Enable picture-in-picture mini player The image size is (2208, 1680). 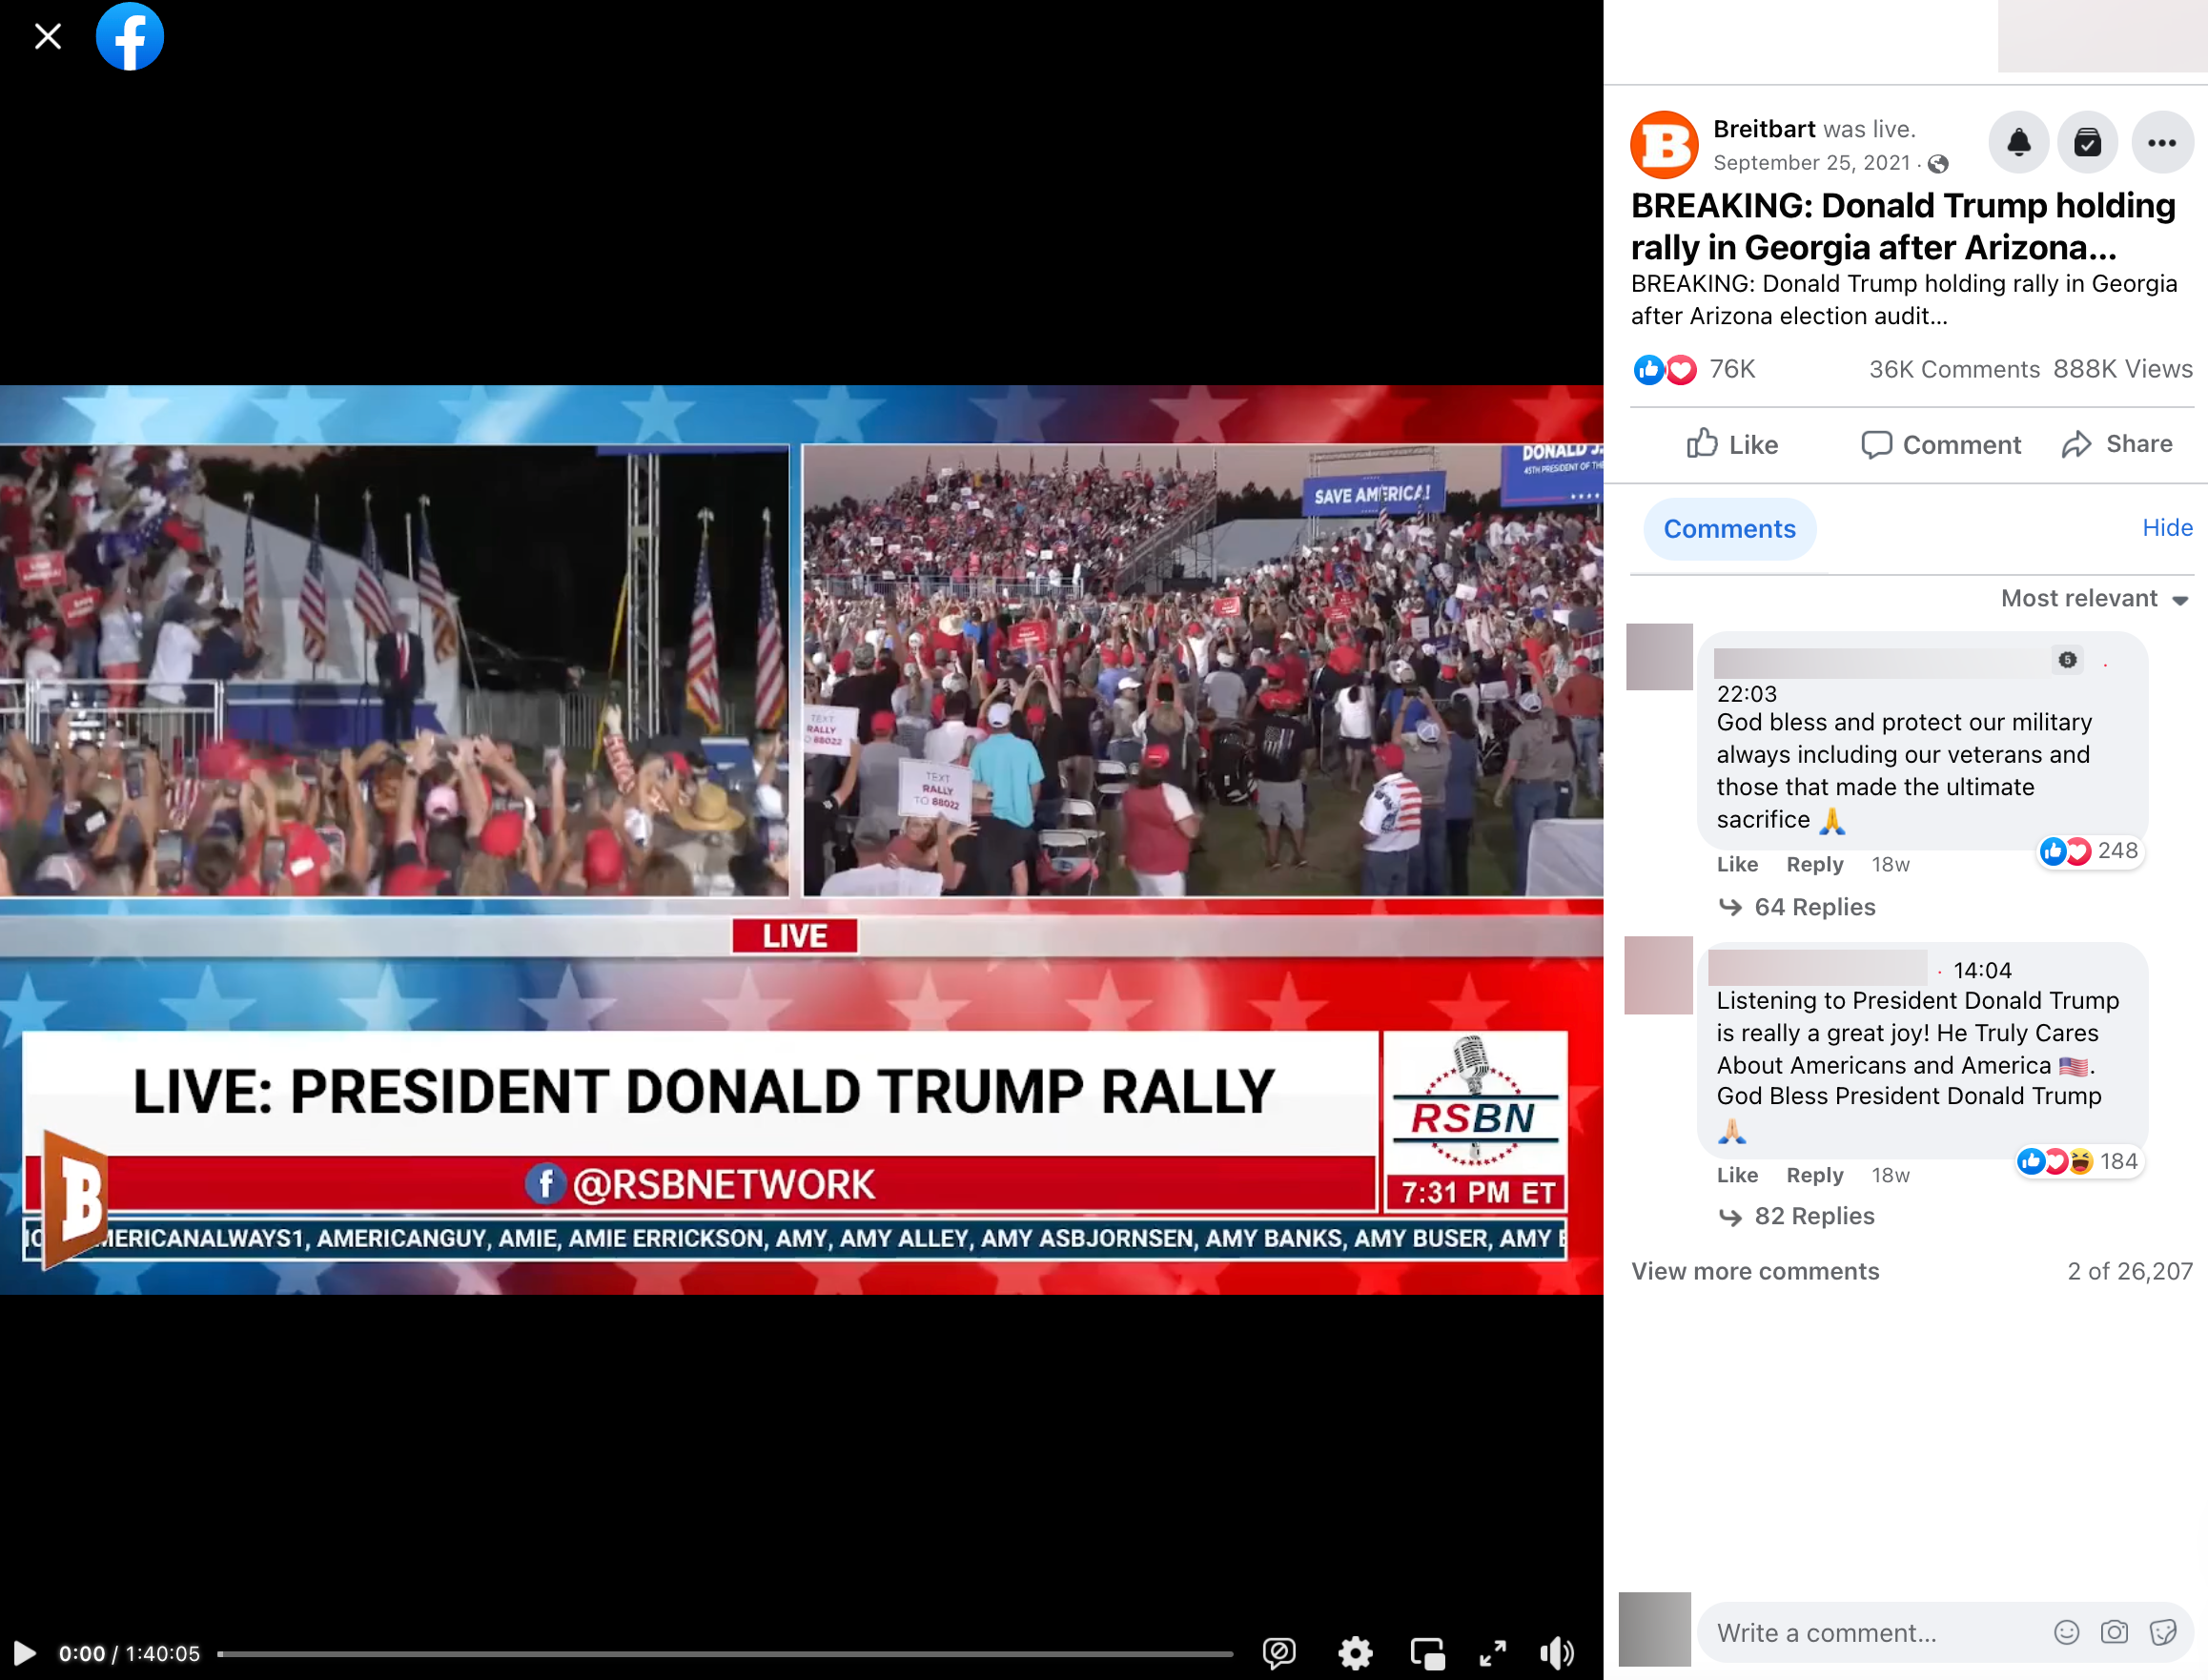click(1427, 1652)
